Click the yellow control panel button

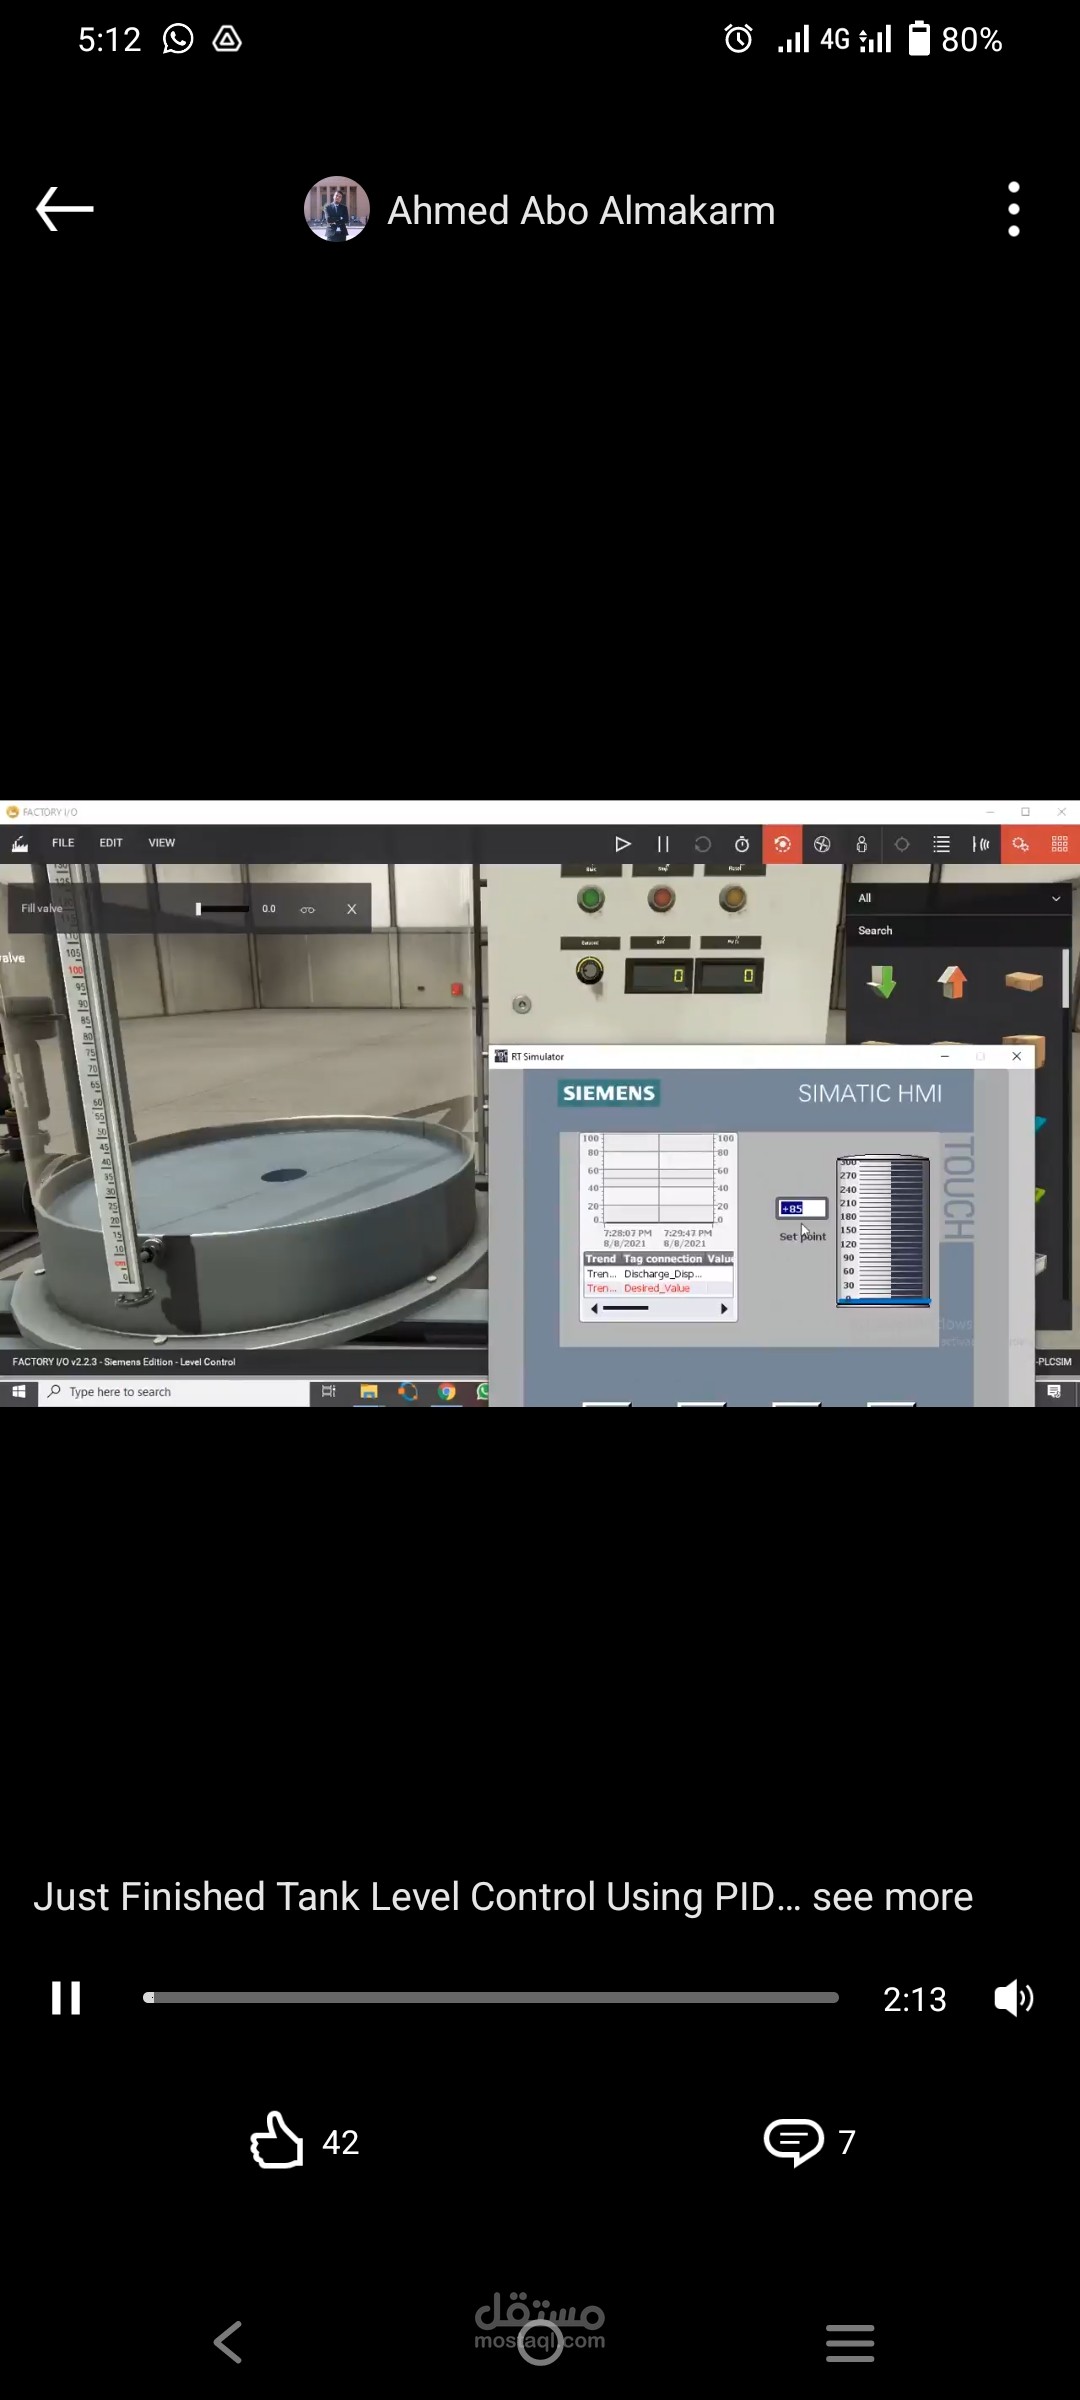[x=733, y=898]
